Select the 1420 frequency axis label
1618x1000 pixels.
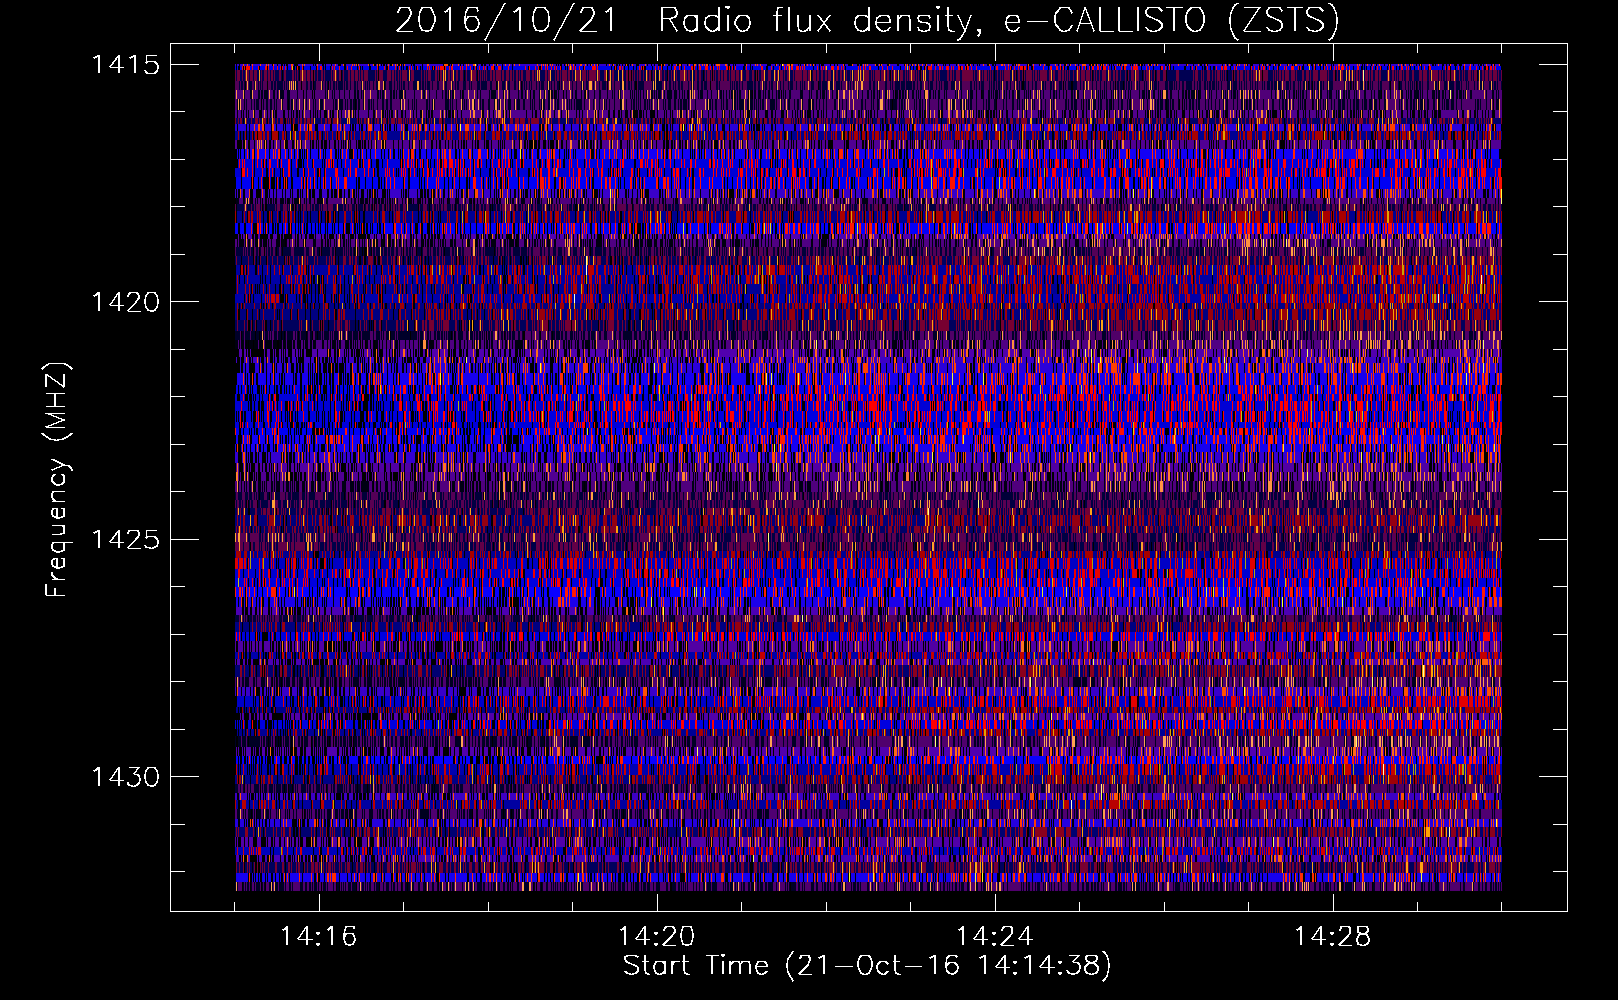[x=125, y=302]
